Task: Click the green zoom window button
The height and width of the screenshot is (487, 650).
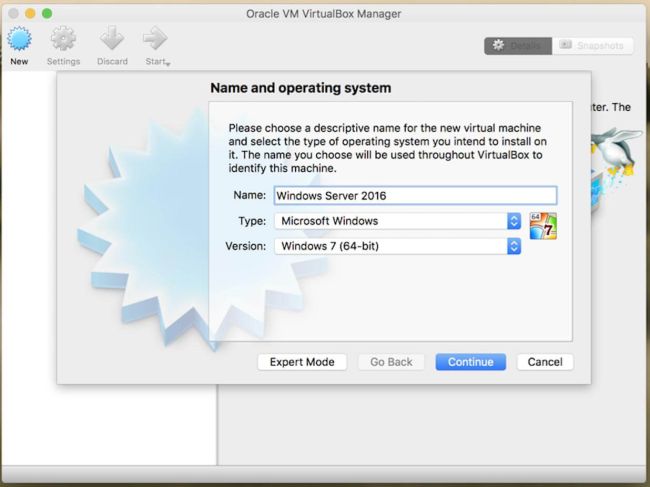Action: click(x=47, y=13)
